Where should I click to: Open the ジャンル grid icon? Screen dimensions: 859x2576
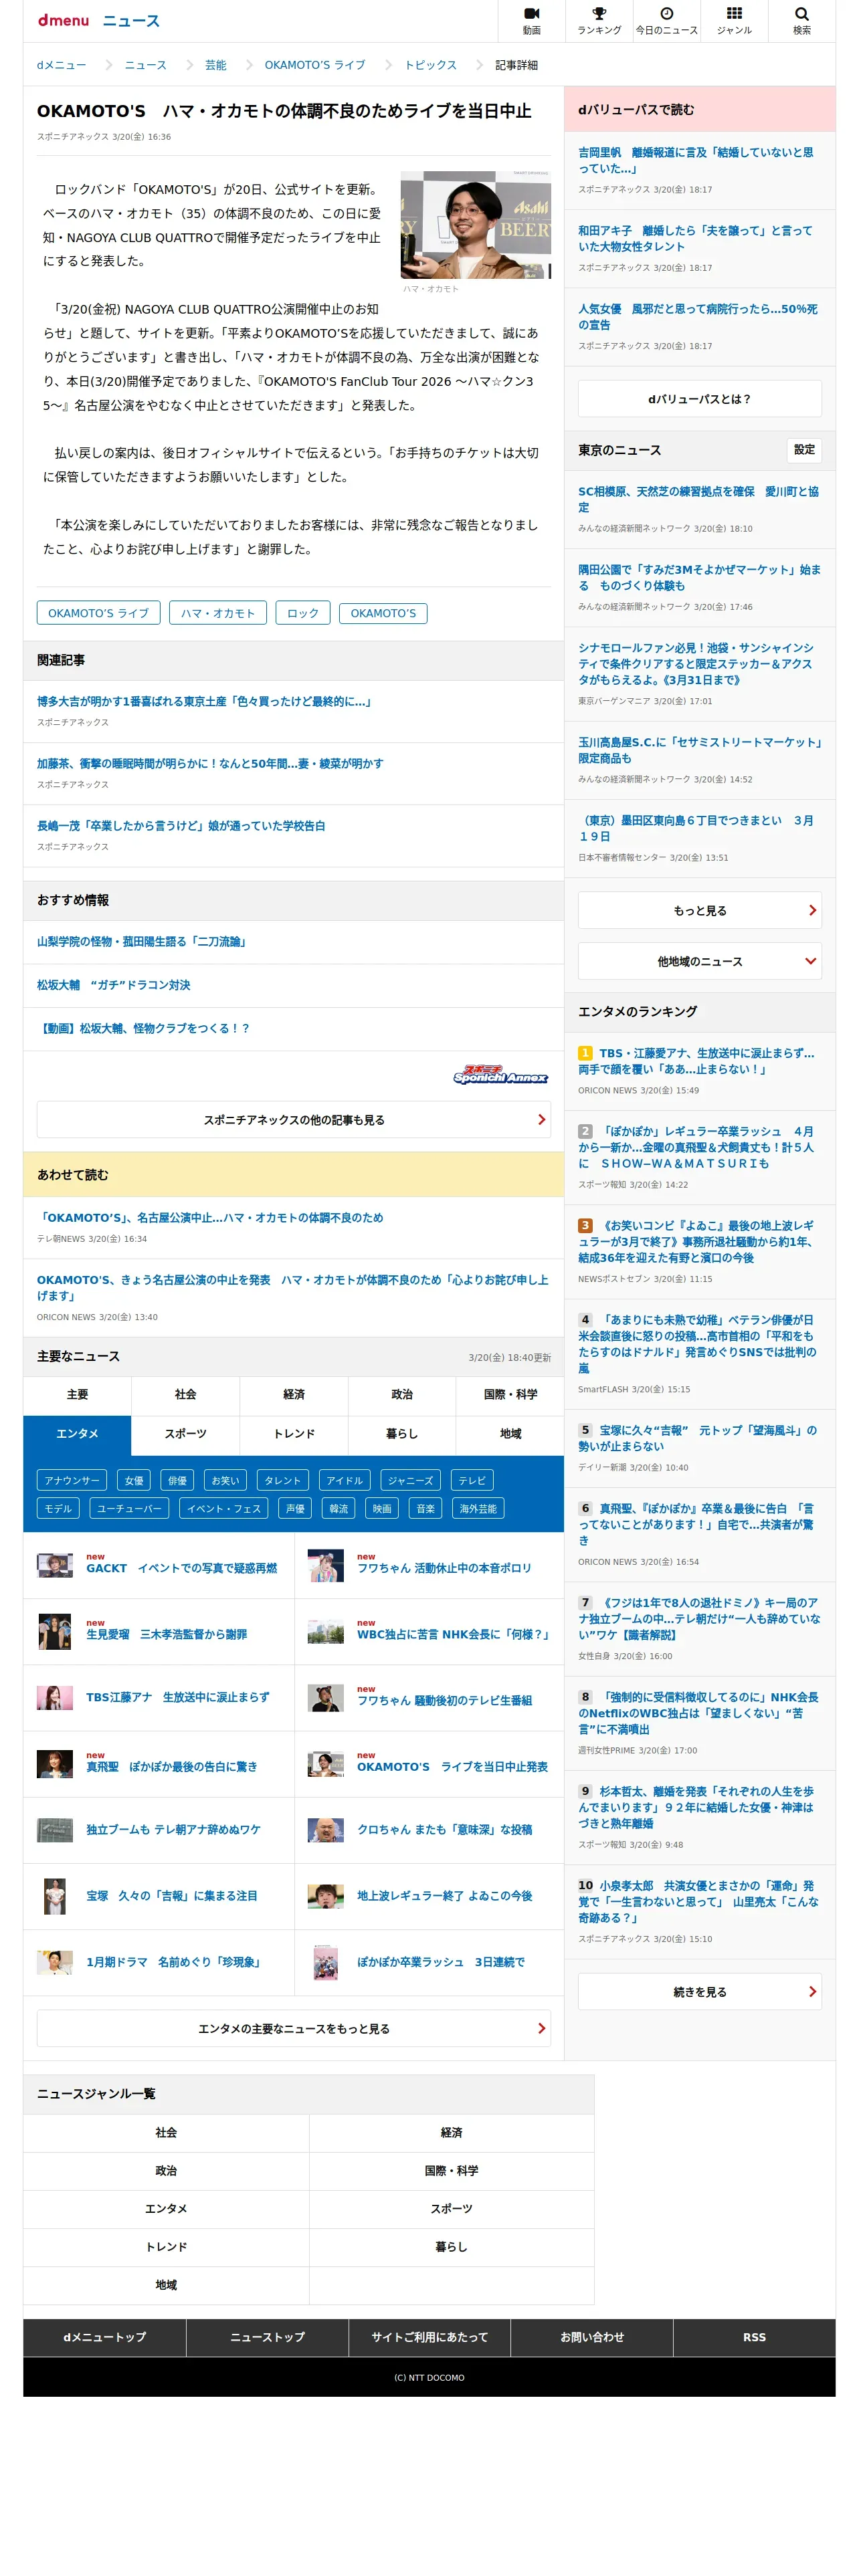pos(734,20)
